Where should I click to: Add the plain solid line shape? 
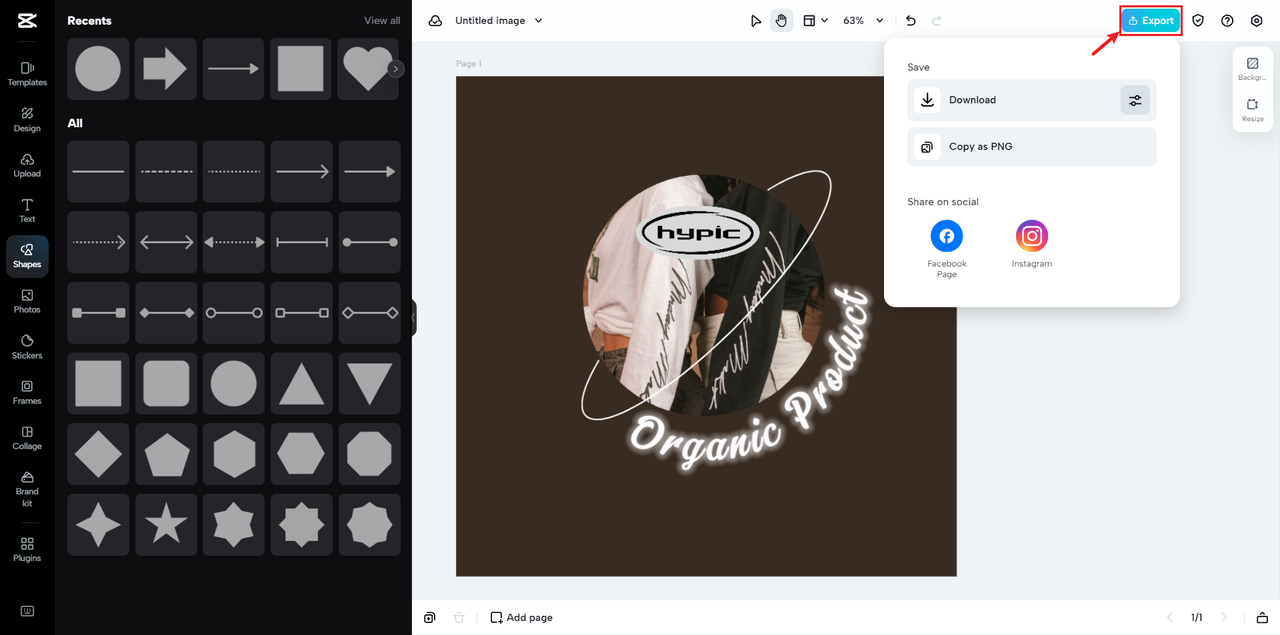click(x=98, y=171)
